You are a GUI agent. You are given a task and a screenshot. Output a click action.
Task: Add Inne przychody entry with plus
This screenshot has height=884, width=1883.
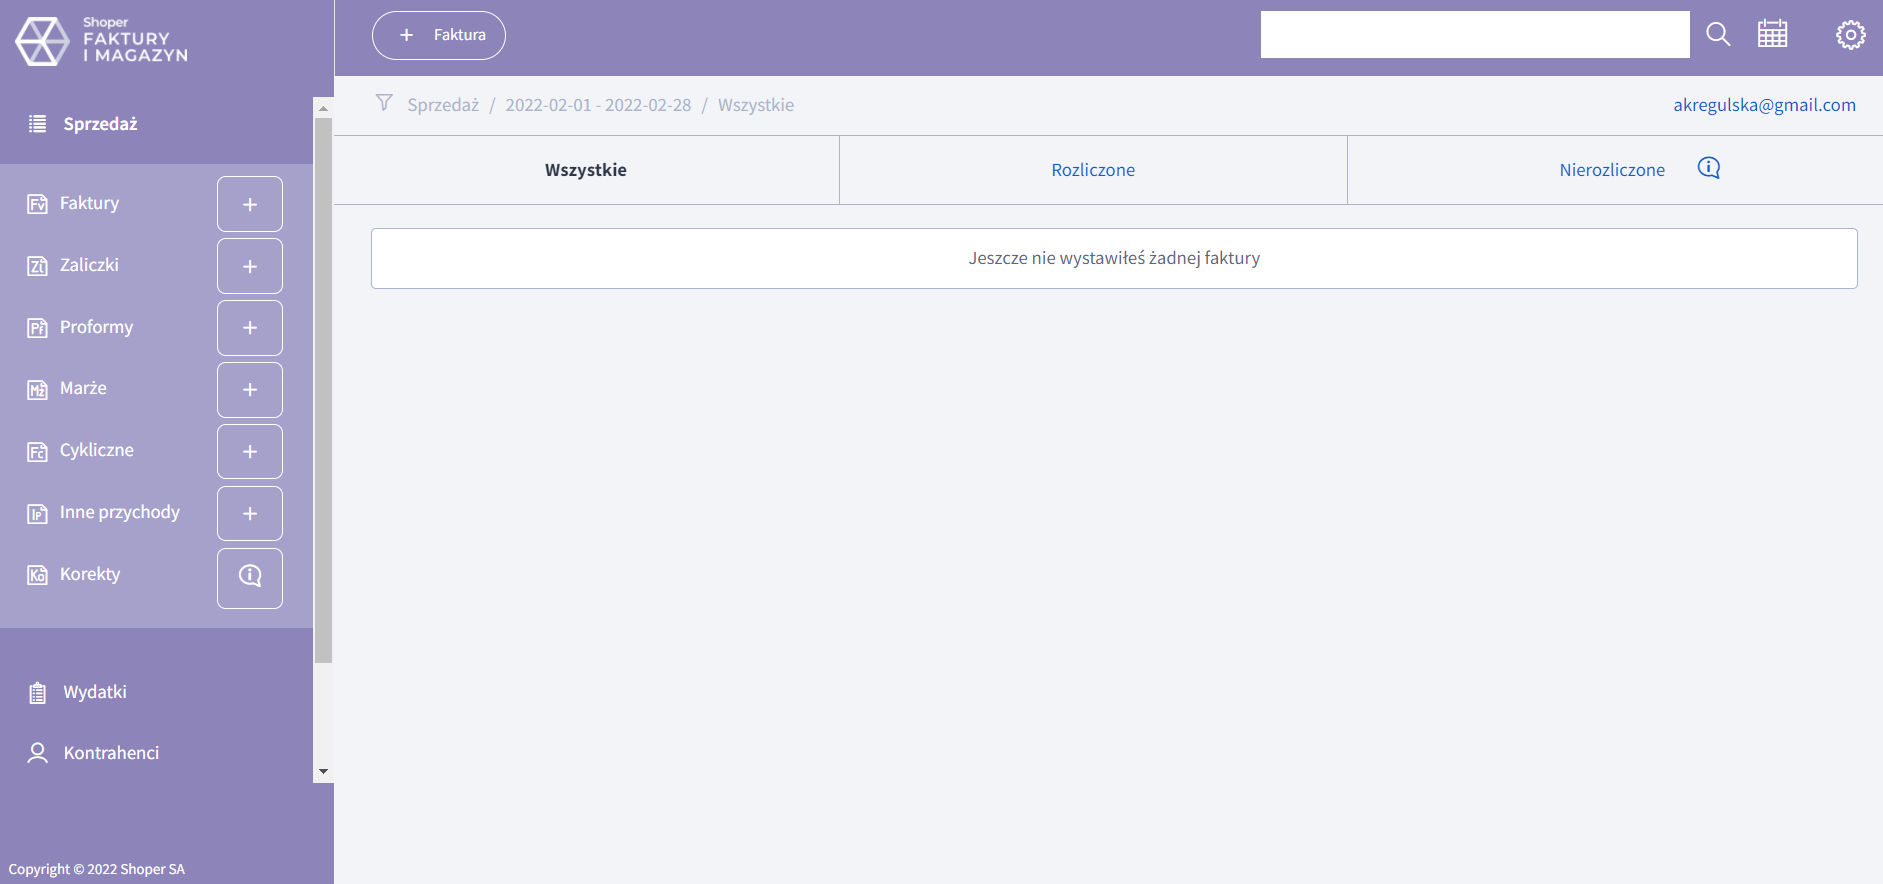250,514
